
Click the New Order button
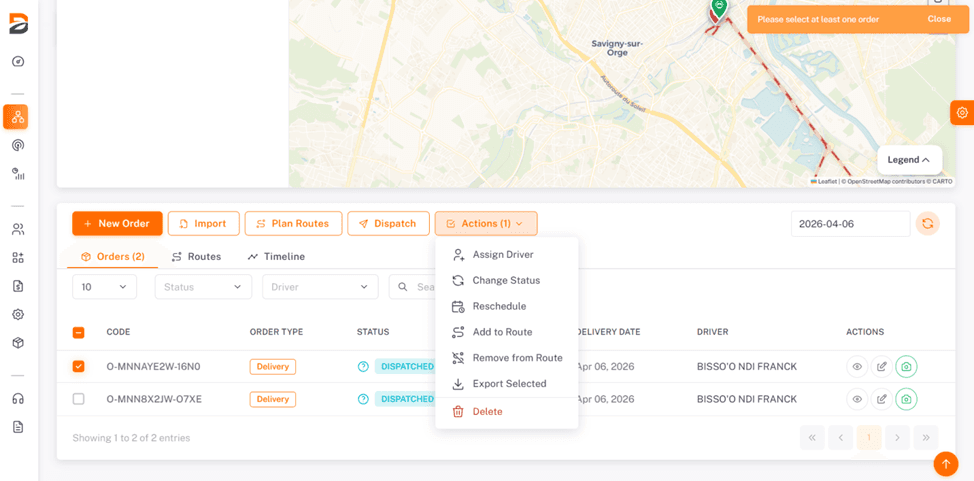coord(117,224)
